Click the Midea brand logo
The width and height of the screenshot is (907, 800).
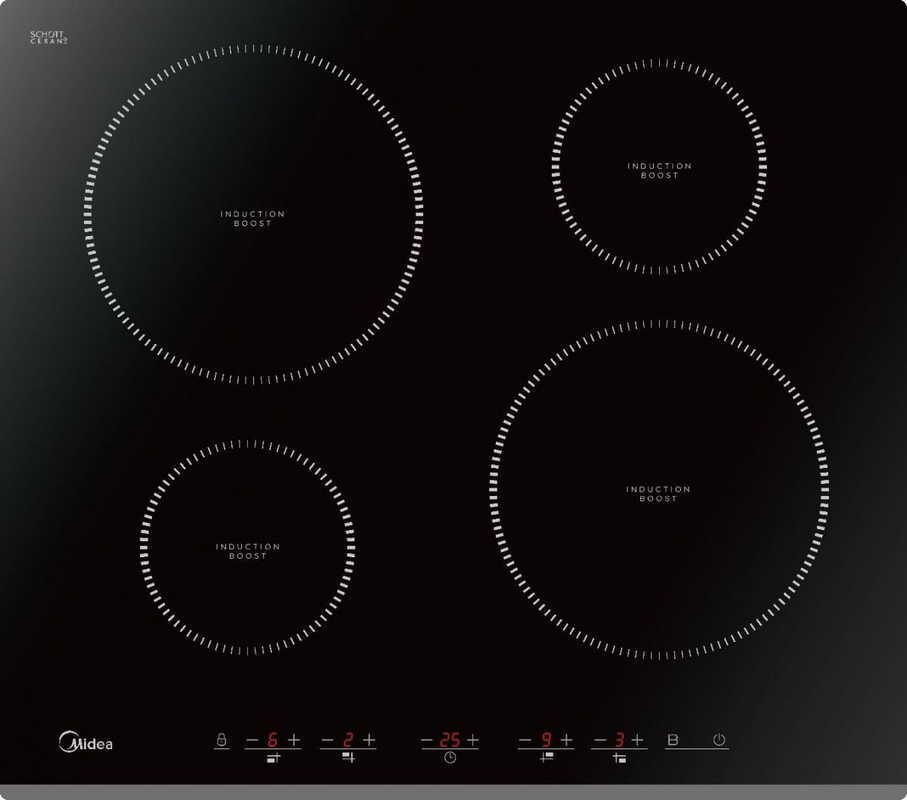point(86,743)
